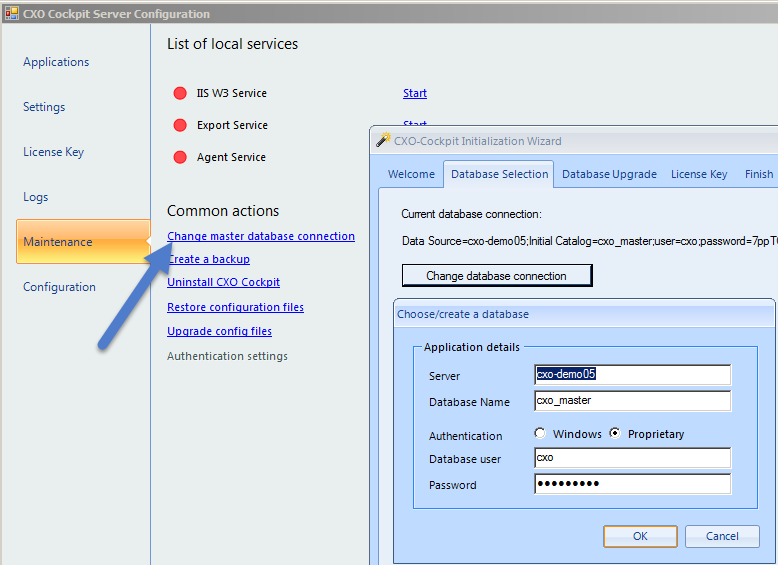This screenshot has height=565, width=778.
Task: Click Authentication settings text
Action: coord(227,356)
